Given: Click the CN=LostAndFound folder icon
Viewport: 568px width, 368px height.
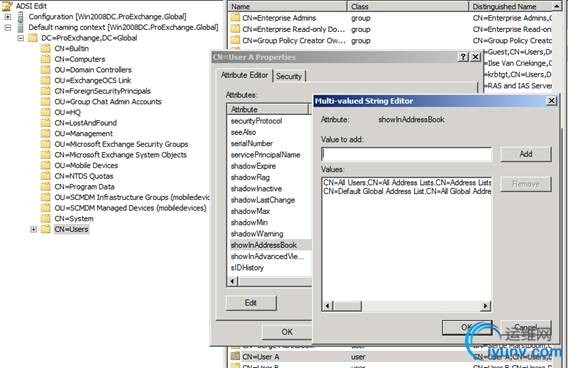Looking at the screenshot, I should [46, 123].
